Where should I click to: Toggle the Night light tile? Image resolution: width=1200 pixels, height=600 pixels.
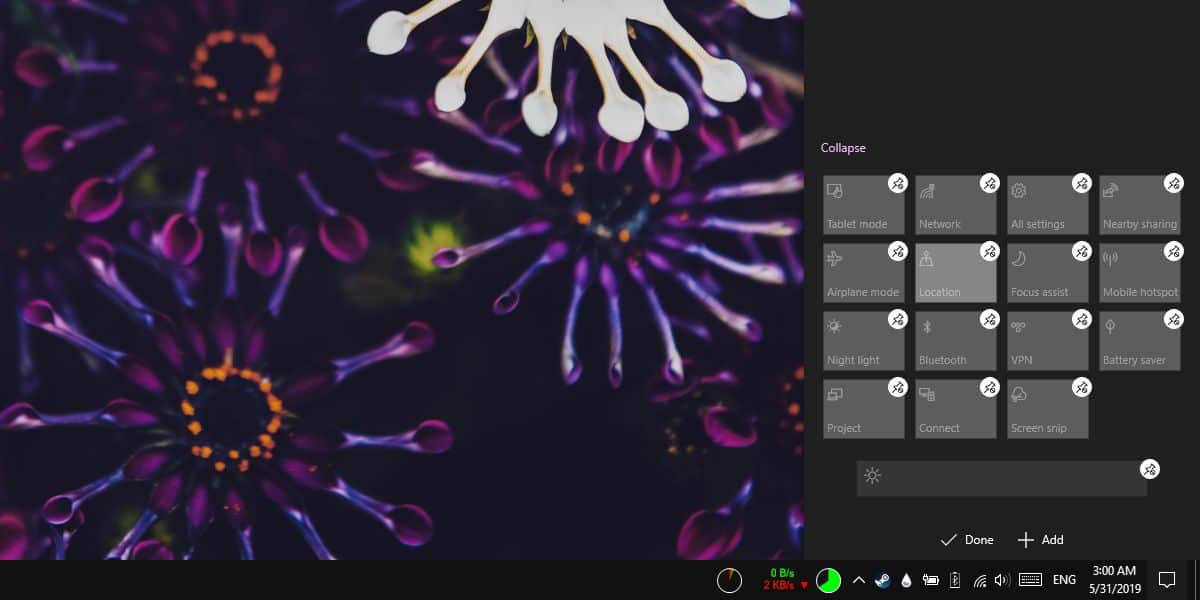(x=864, y=341)
